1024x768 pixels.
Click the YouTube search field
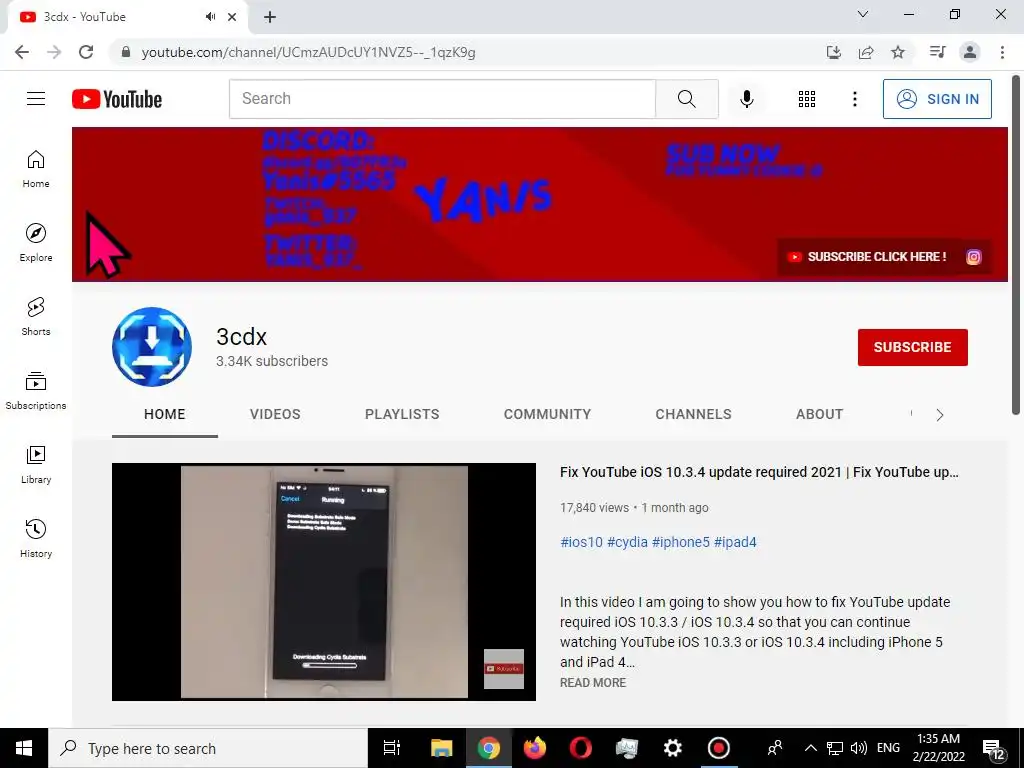442,99
